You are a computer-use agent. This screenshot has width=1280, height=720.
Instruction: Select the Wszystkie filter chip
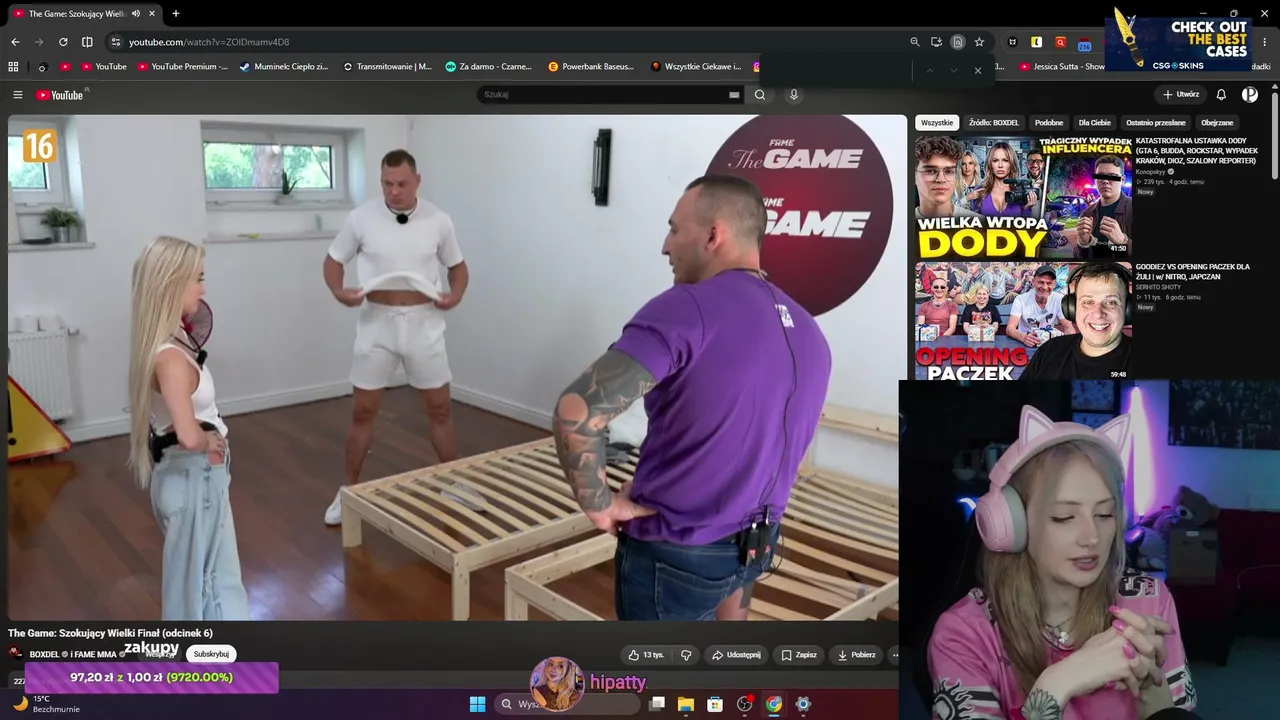(937, 123)
